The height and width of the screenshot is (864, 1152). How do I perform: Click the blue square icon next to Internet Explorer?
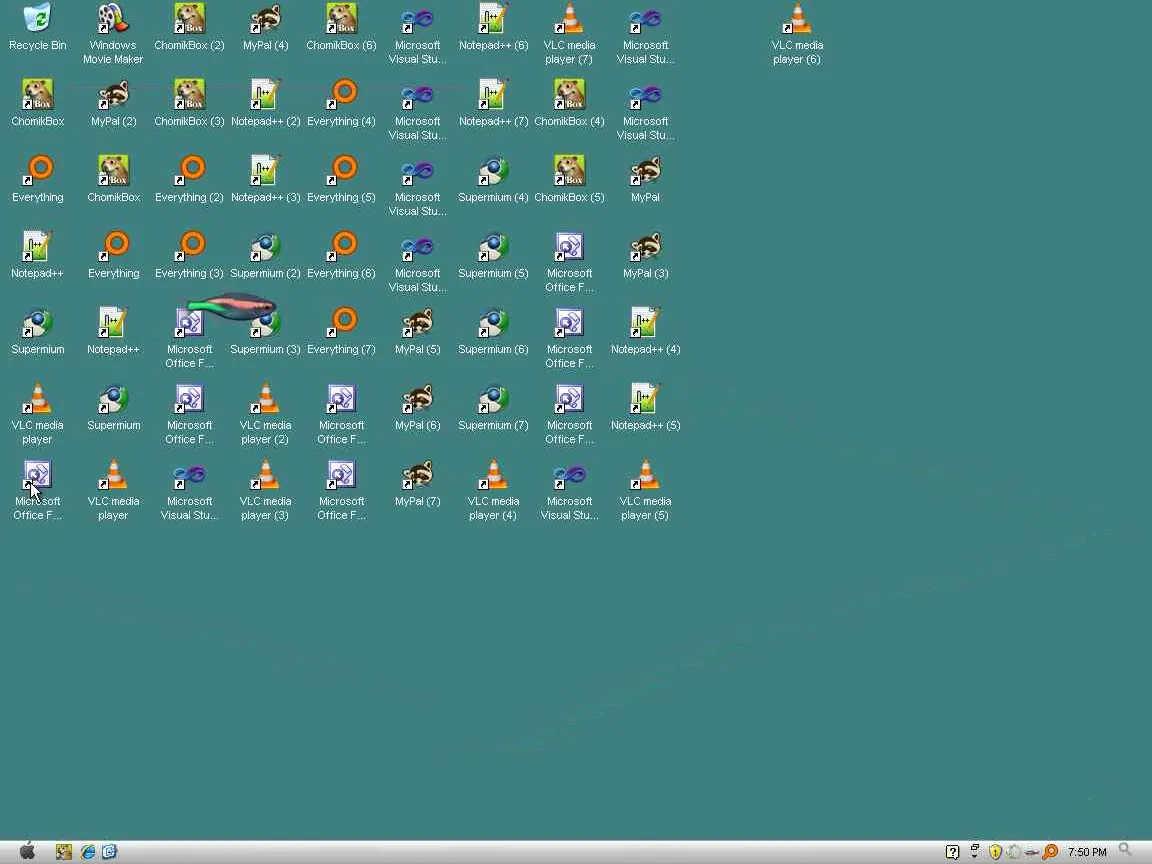(109, 852)
